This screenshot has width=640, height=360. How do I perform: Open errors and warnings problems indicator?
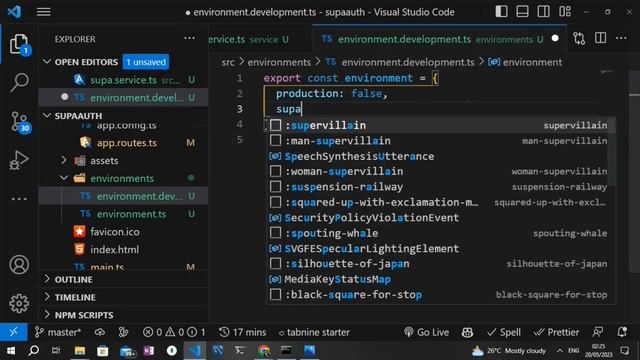click(x=174, y=332)
